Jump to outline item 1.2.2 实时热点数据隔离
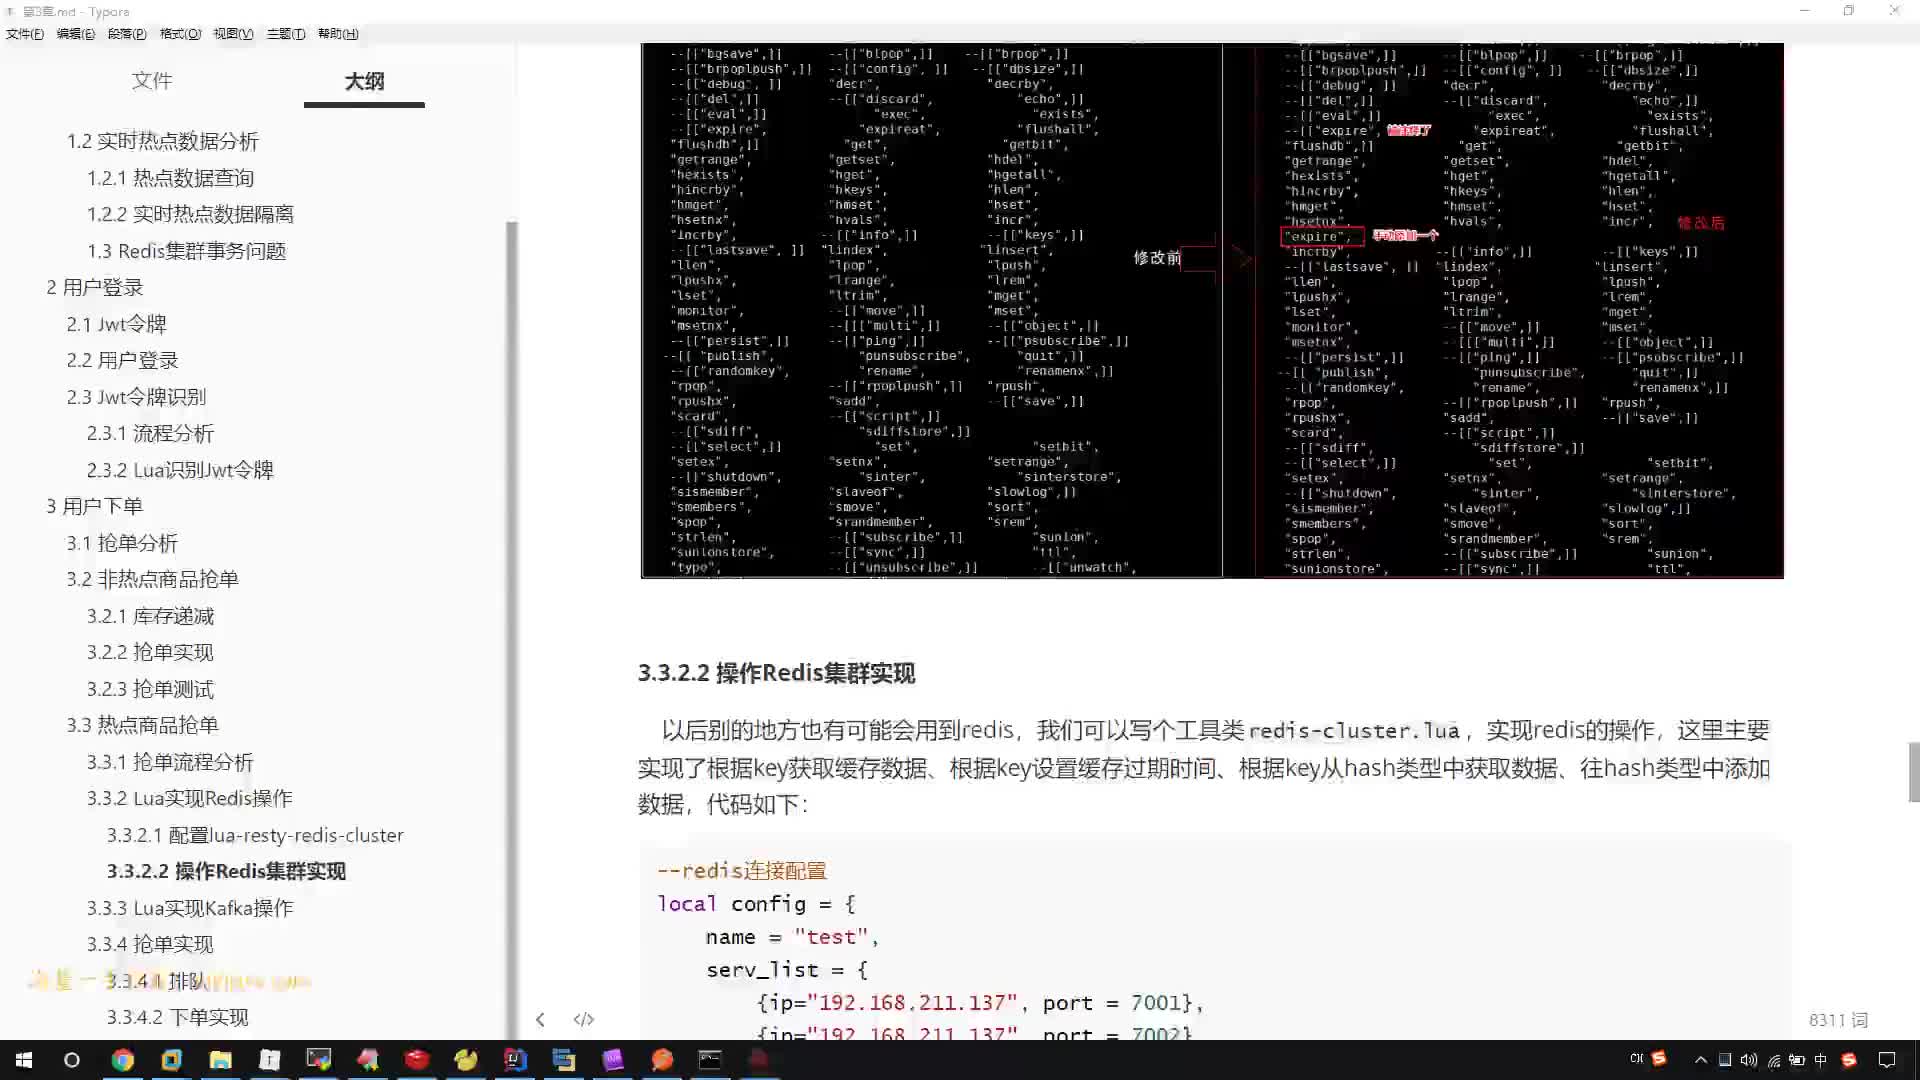This screenshot has height=1080, width=1920. tap(190, 214)
